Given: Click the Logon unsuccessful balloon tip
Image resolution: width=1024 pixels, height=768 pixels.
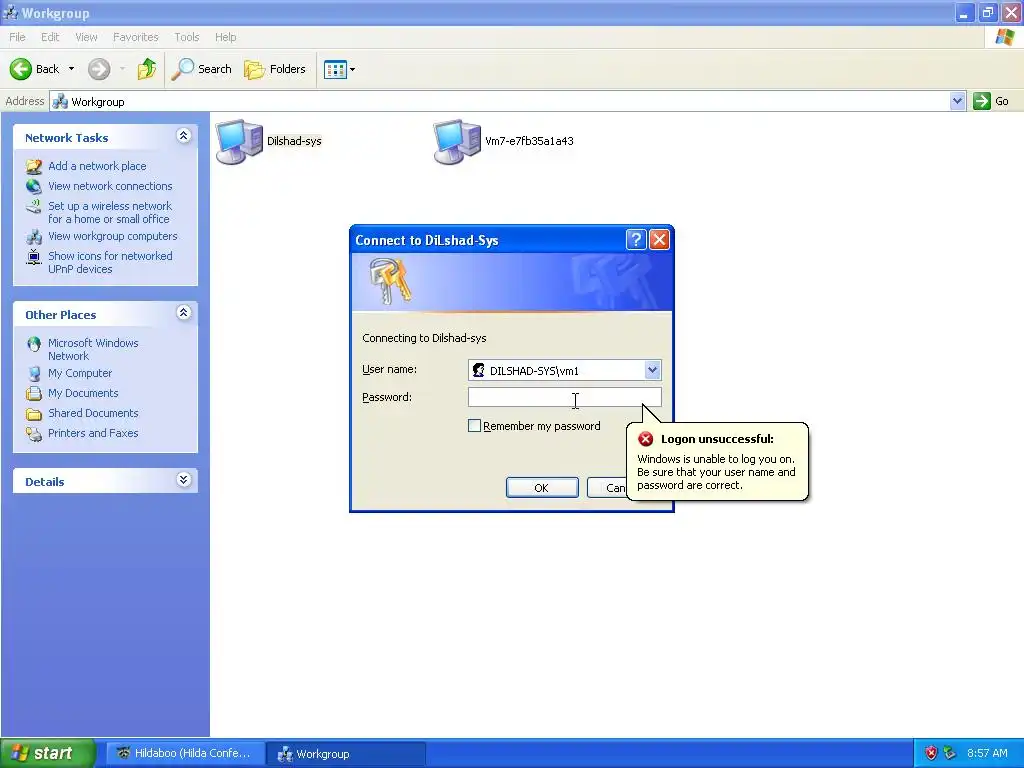Looking at the screenshot, I should [x=717, y=462].
